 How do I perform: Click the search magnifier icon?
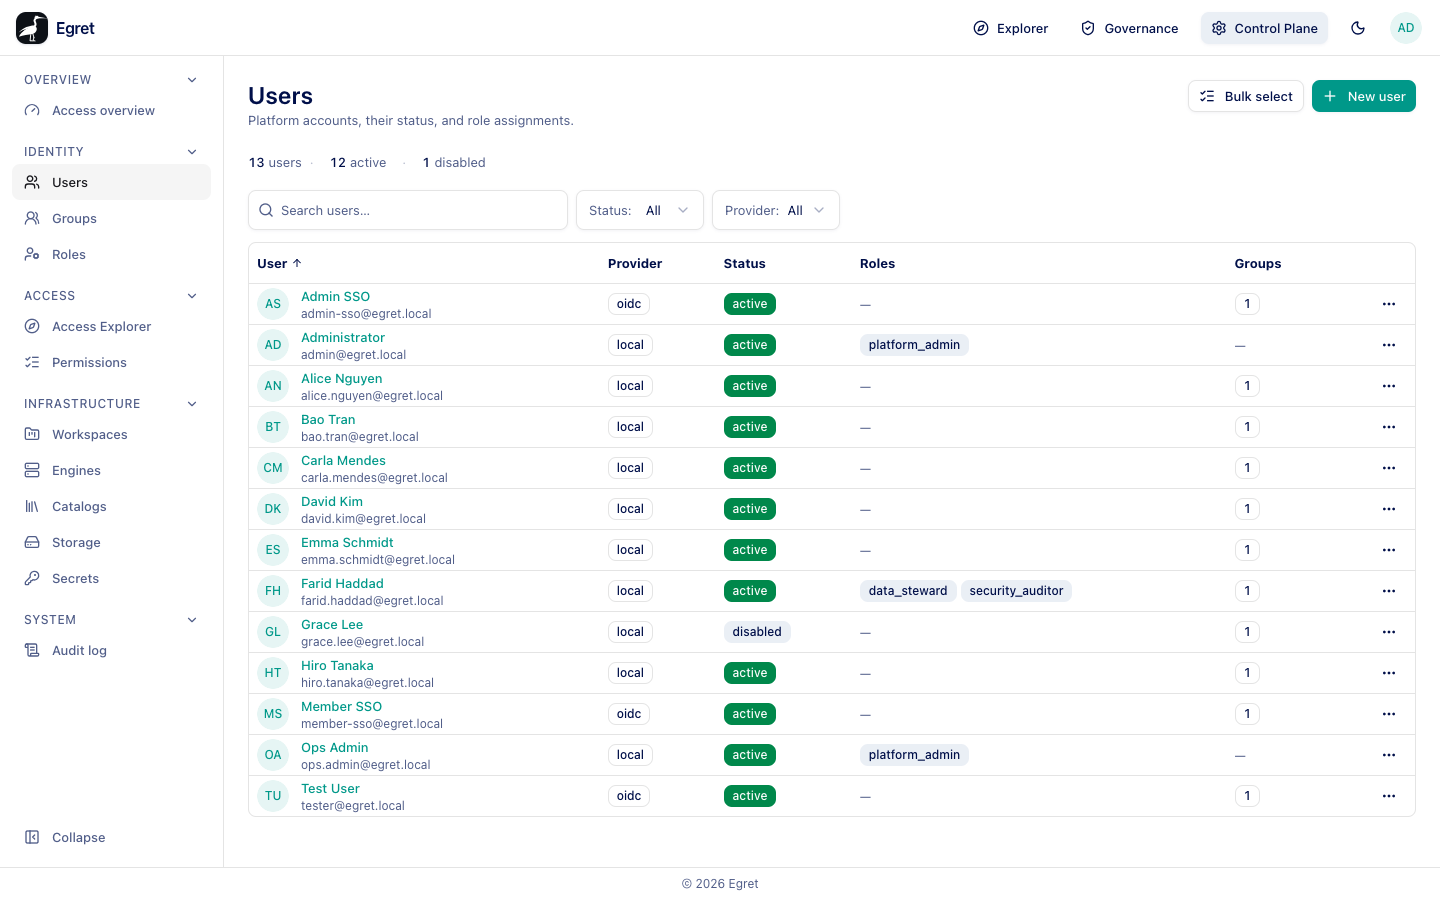266,210
